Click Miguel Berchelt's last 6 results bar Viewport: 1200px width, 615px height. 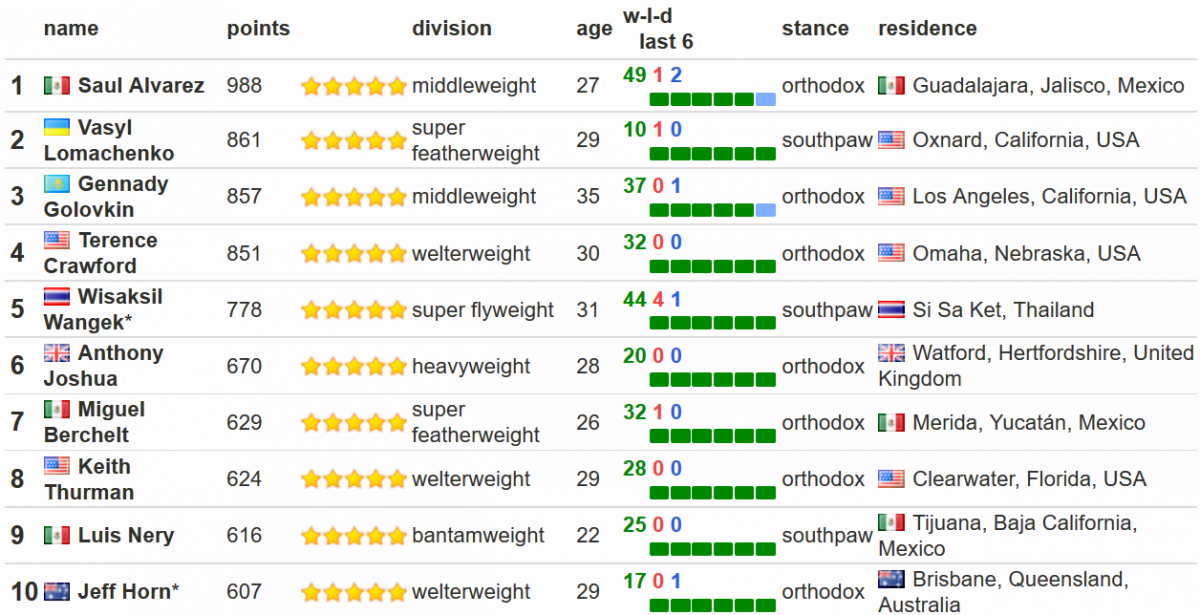(x=712, y=436)
